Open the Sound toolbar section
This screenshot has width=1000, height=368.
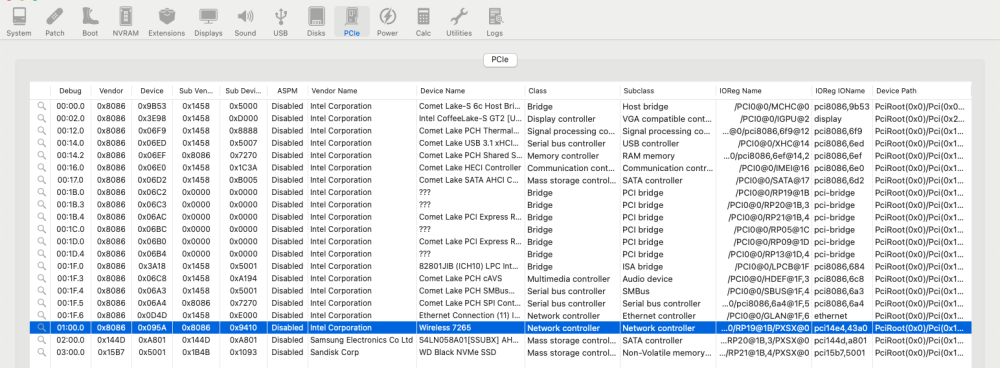pyautogui.click(x=245, y=22)
